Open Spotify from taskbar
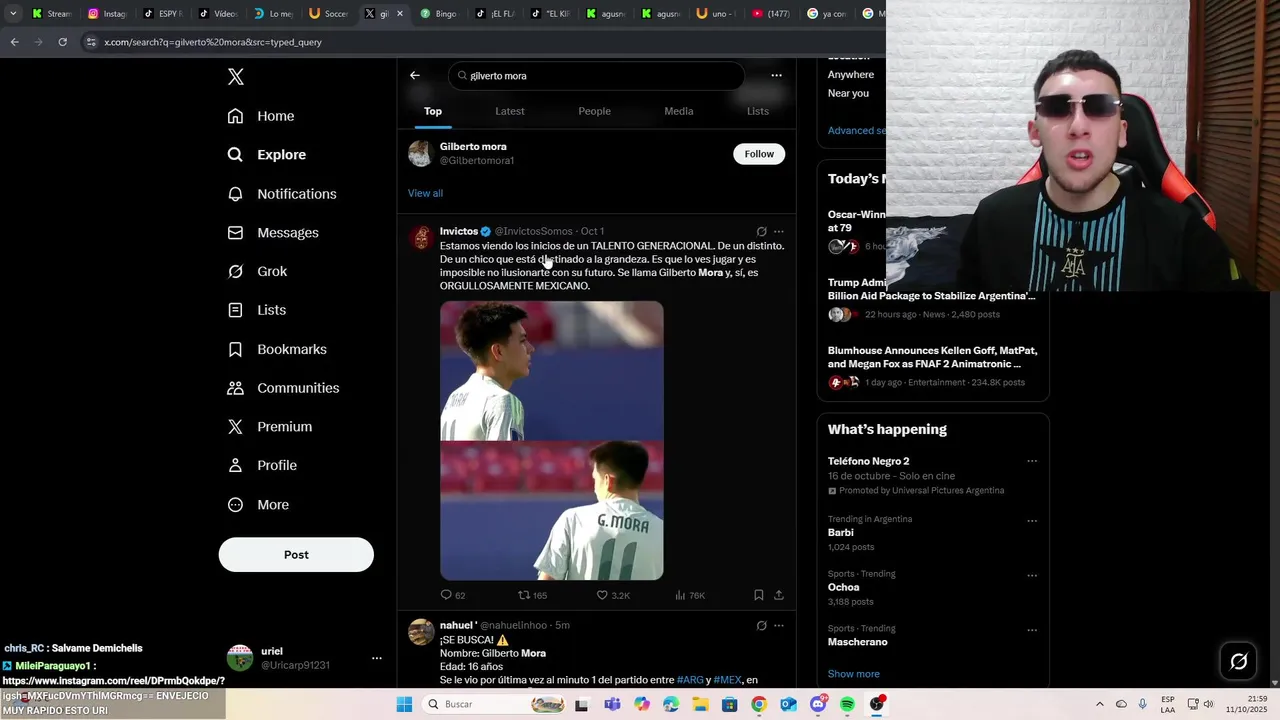Screen dimensions: 1280x720 847,704
